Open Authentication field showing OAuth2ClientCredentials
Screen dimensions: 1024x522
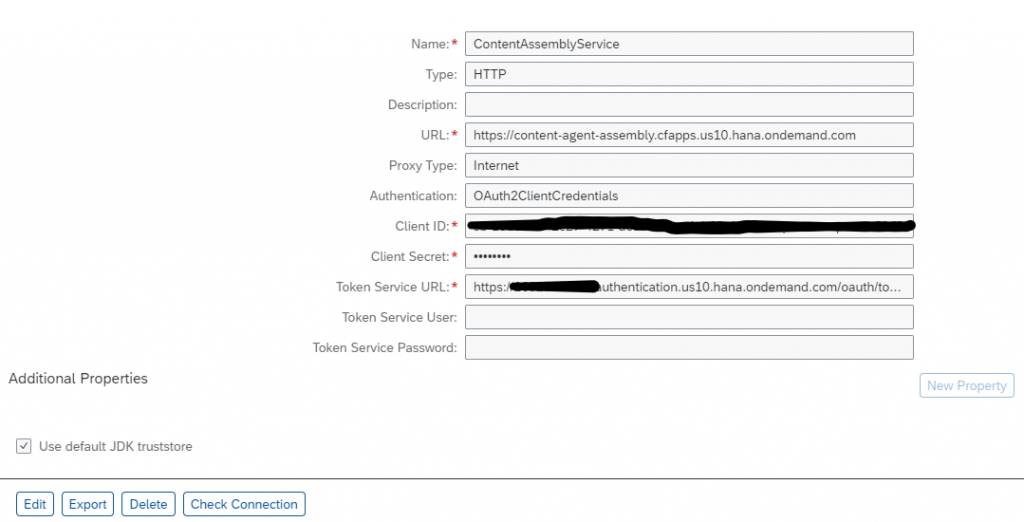(x=689, y=195)
